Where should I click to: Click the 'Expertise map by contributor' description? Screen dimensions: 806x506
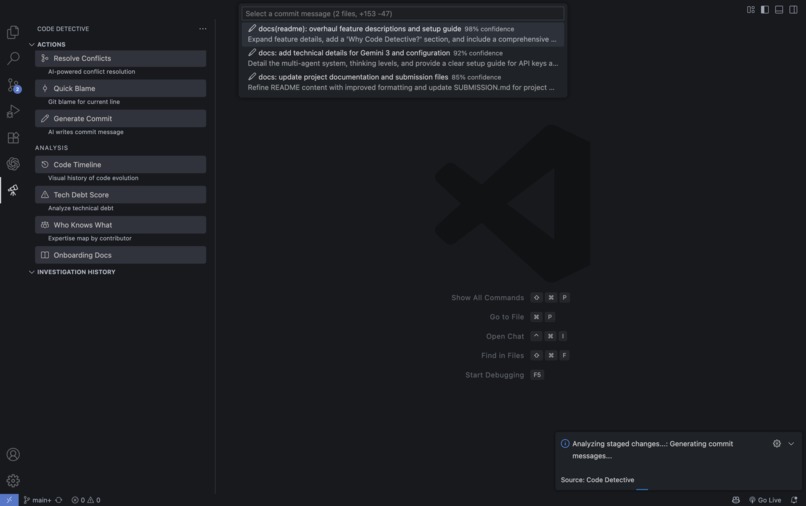coord(89,238)
